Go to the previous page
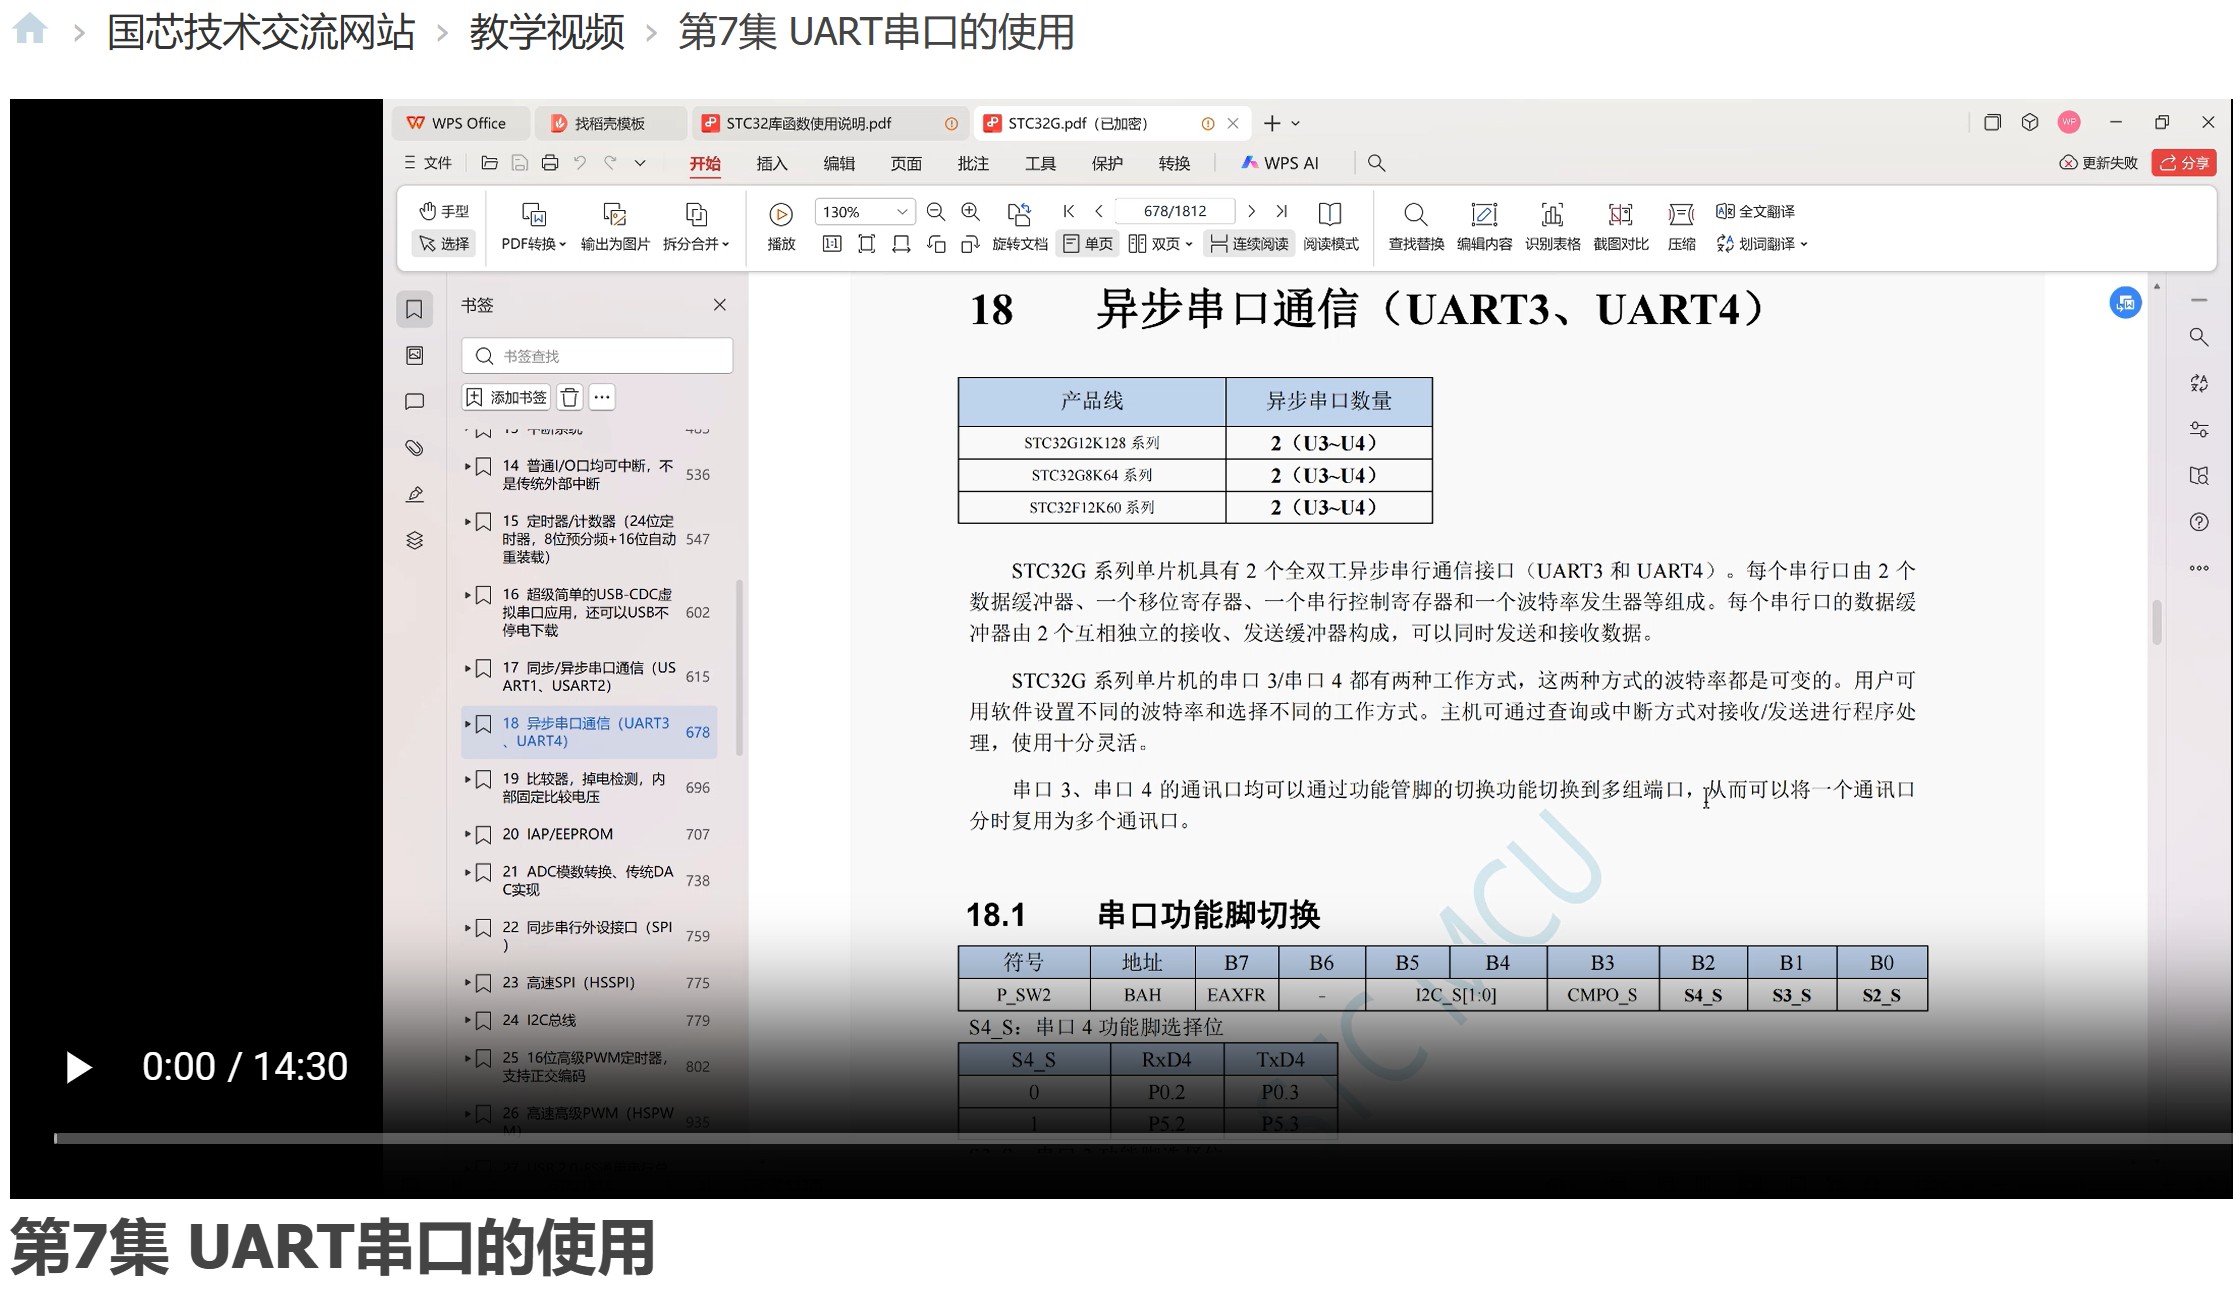The height and width of the screenshot is (1292, 2233). 1099,211
